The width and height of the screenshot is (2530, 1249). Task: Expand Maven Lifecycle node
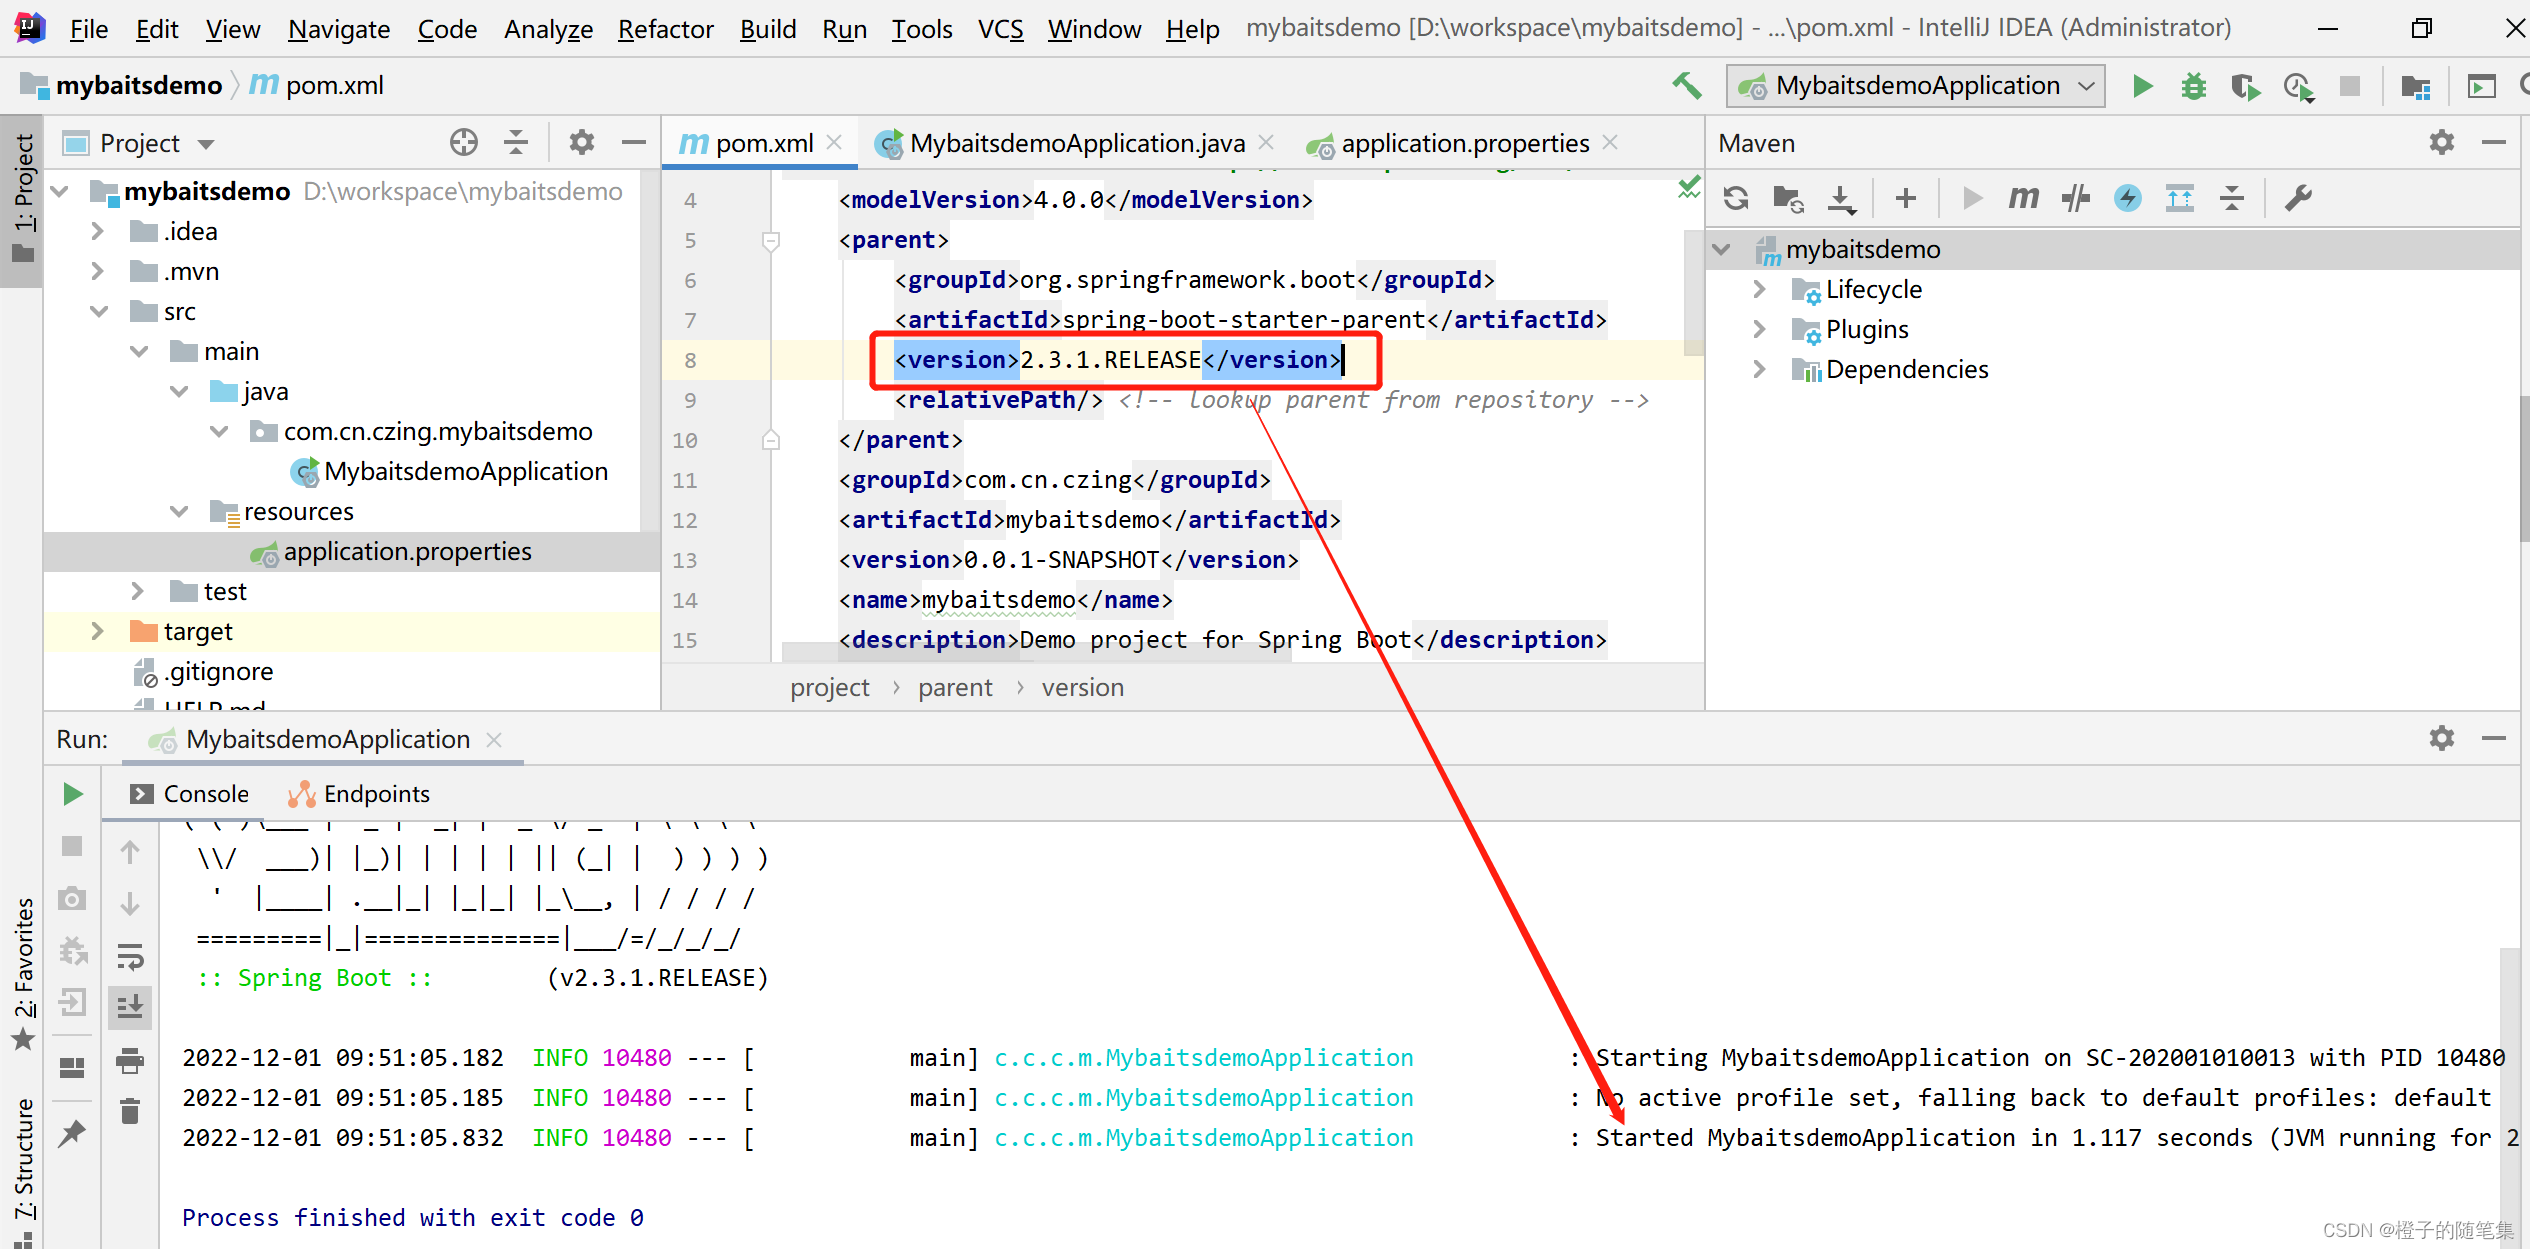tap(1760, 290)
